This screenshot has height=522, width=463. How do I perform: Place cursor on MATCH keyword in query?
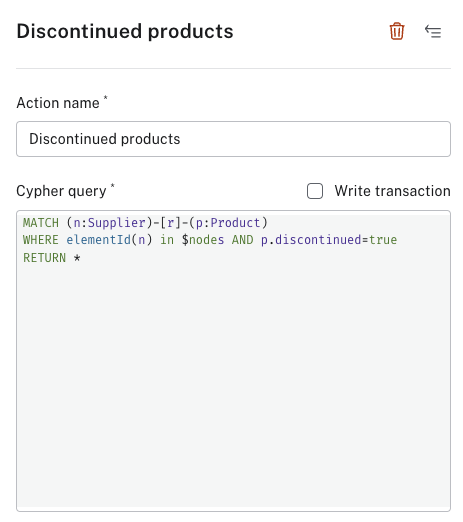tap(41, 223)
